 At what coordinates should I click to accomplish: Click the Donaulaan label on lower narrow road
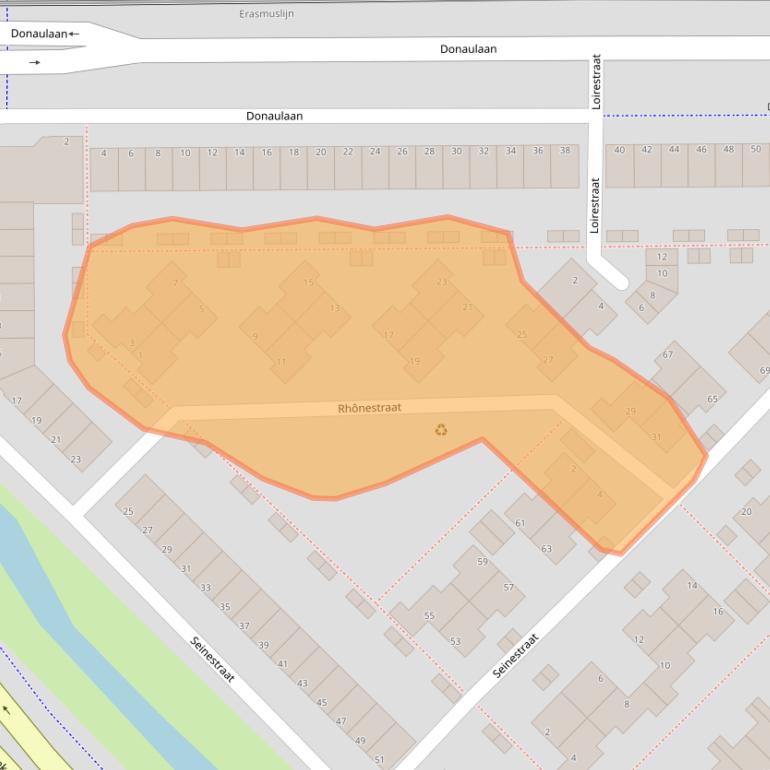tap(274, 116)
